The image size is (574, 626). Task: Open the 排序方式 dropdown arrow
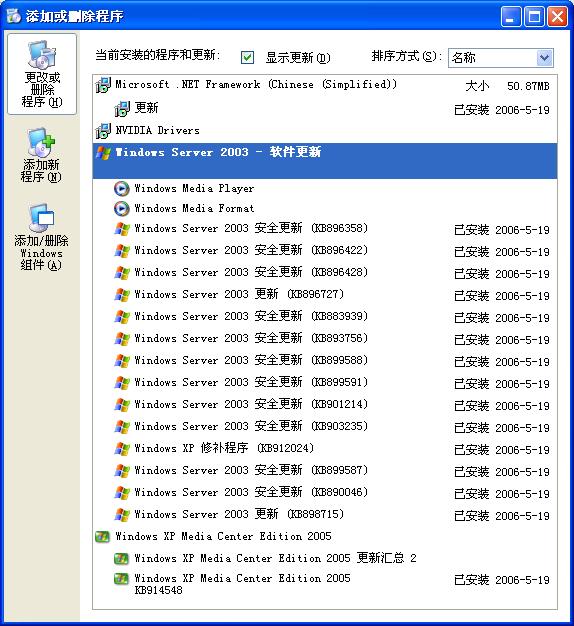pyautogui.click(x=544, y=58)
